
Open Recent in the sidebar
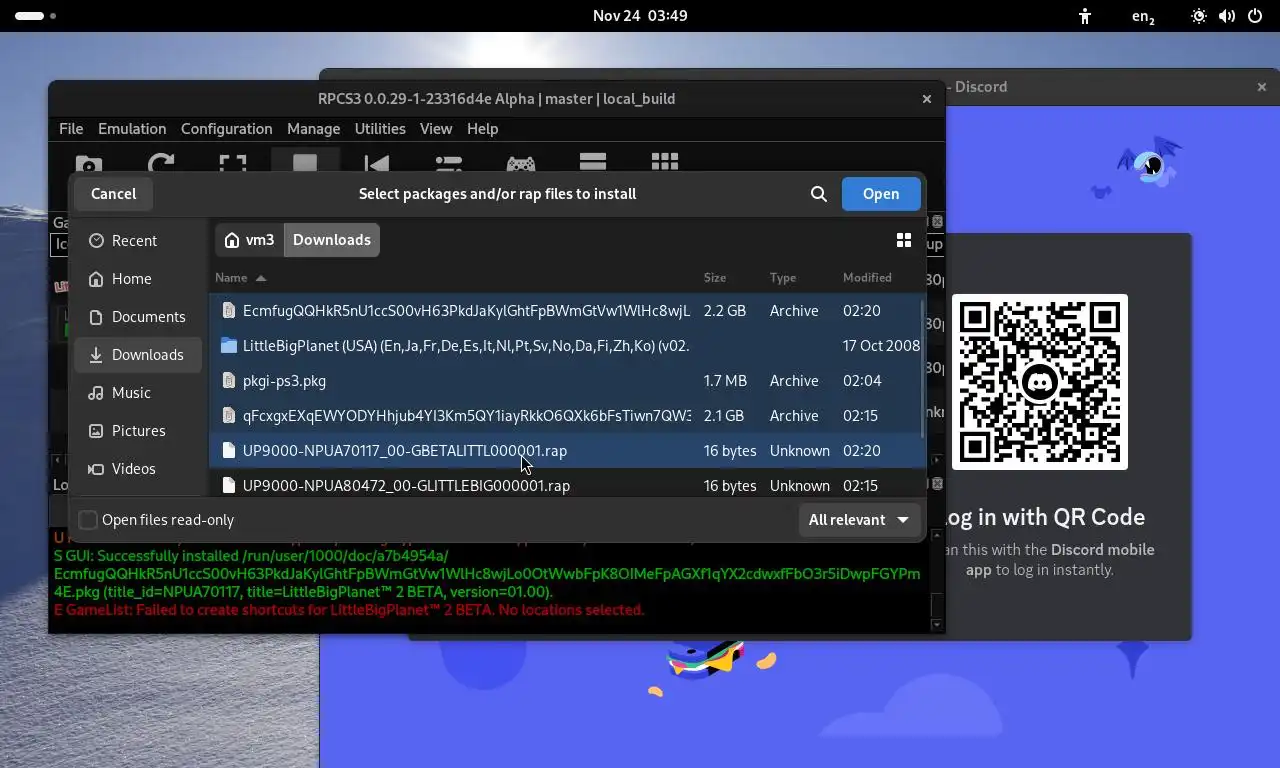click(x=136, y=241)
